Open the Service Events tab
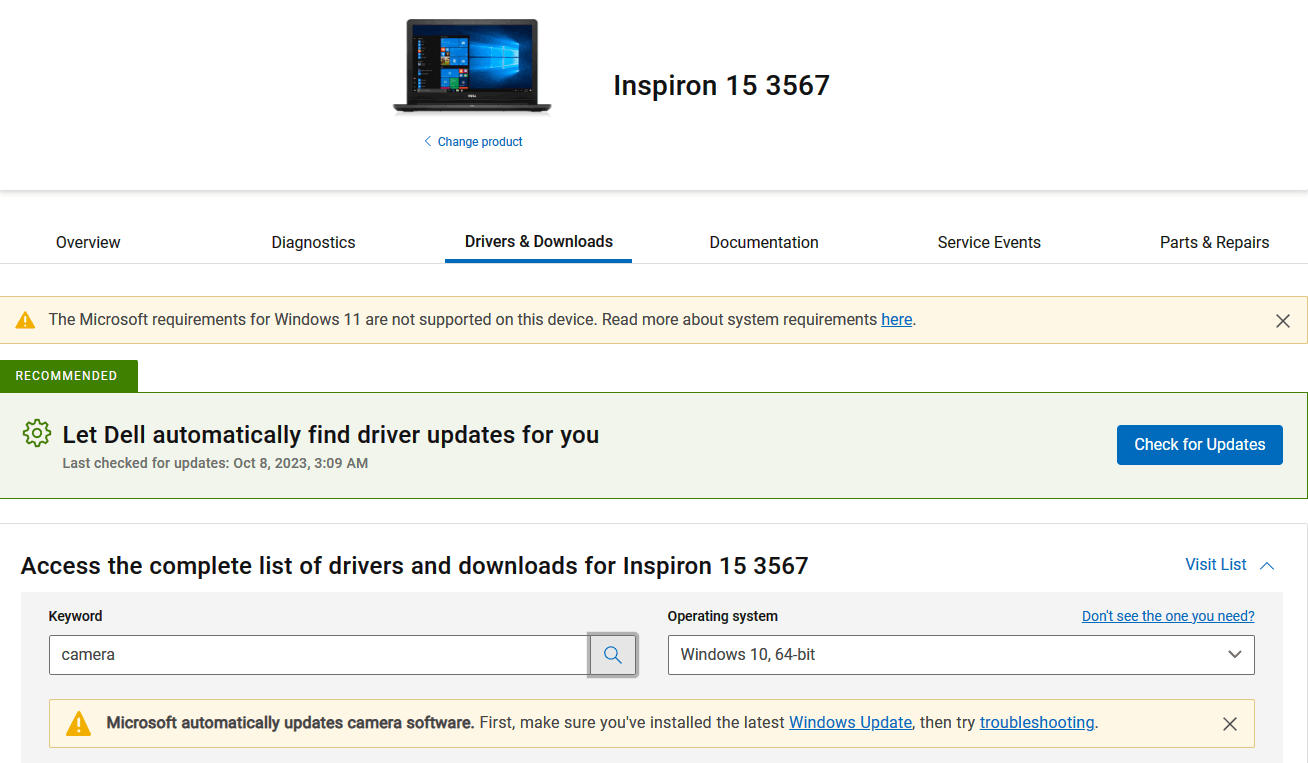Viewport: 1308px width, 763px height. 988,242
